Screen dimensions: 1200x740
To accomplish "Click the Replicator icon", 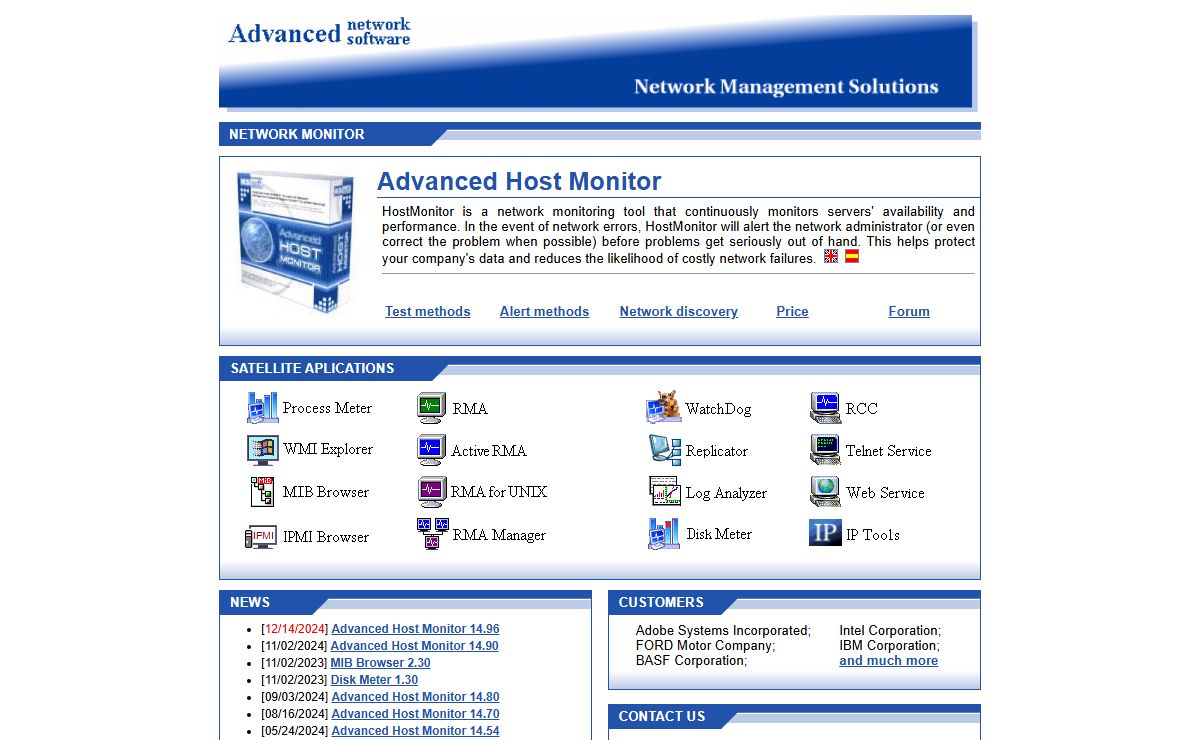I will (664, 450).
